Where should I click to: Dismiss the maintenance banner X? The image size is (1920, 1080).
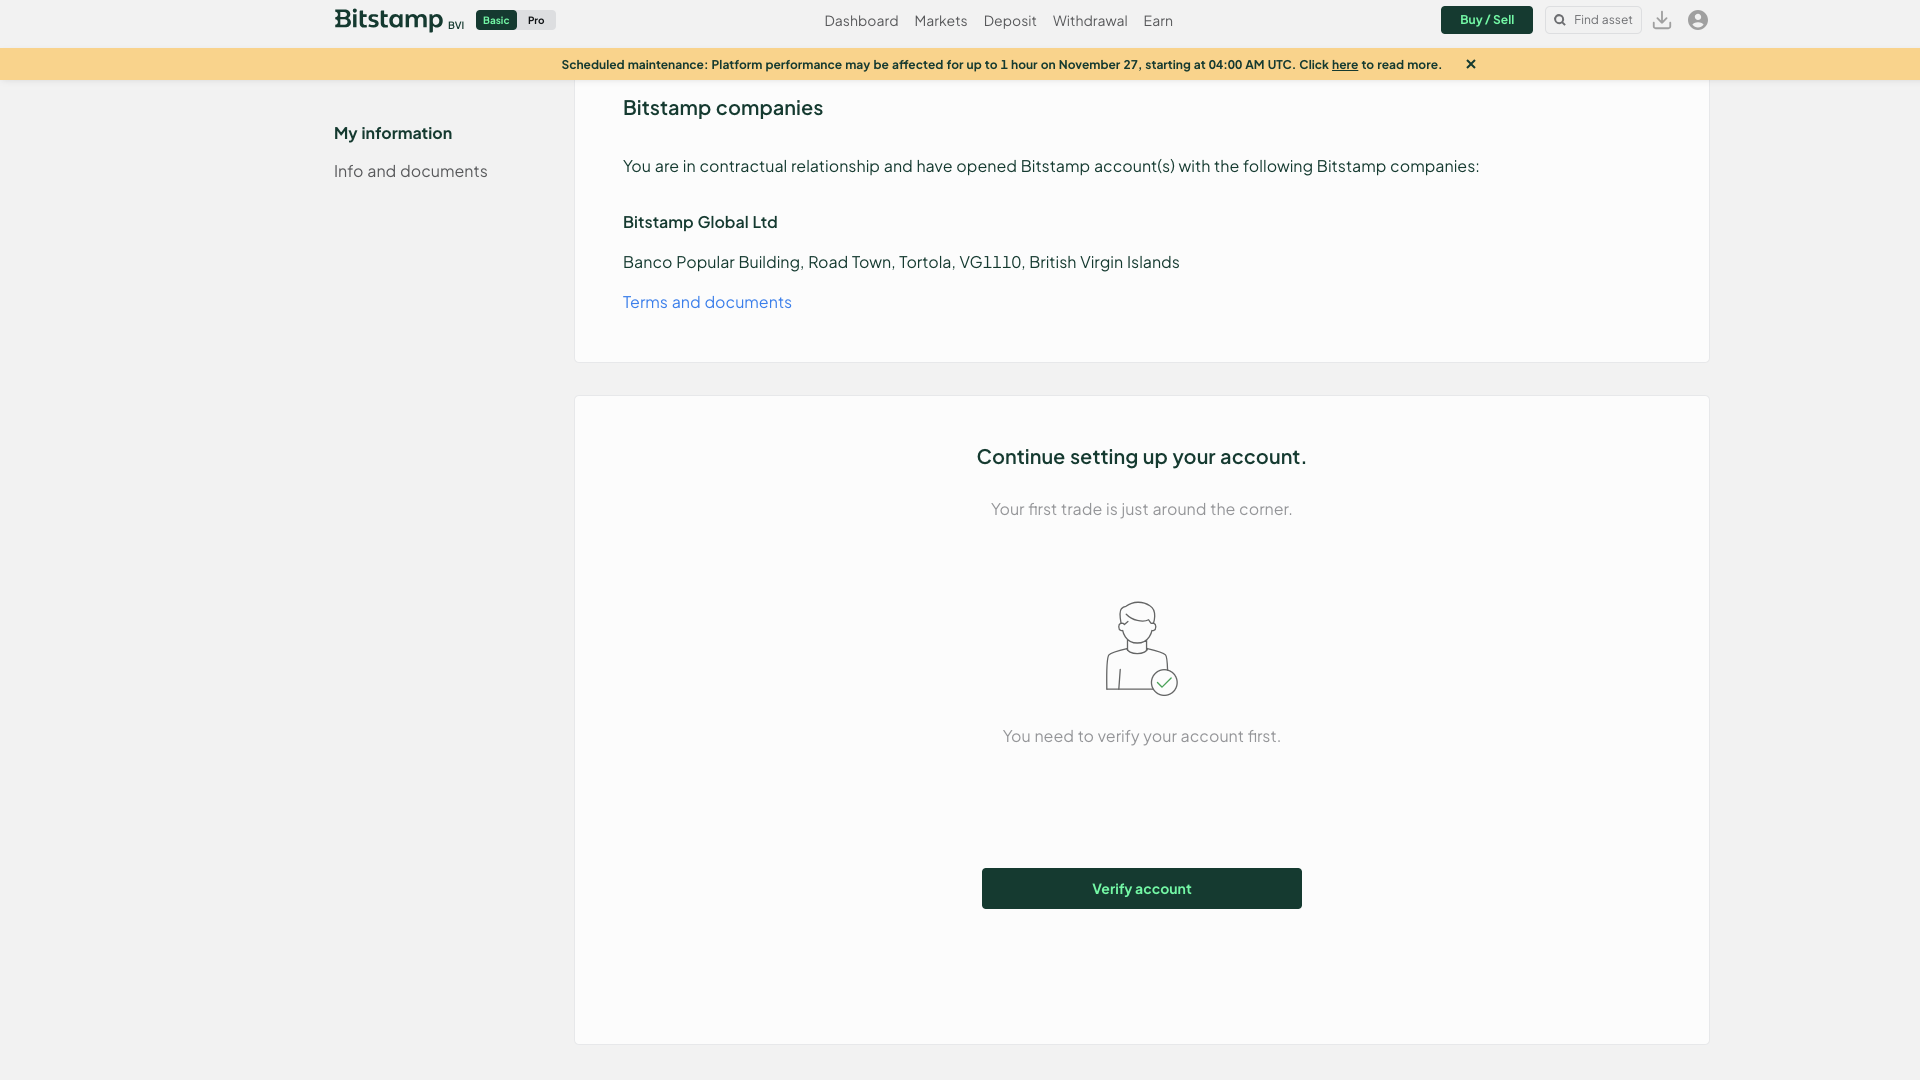click(1471, 64)
